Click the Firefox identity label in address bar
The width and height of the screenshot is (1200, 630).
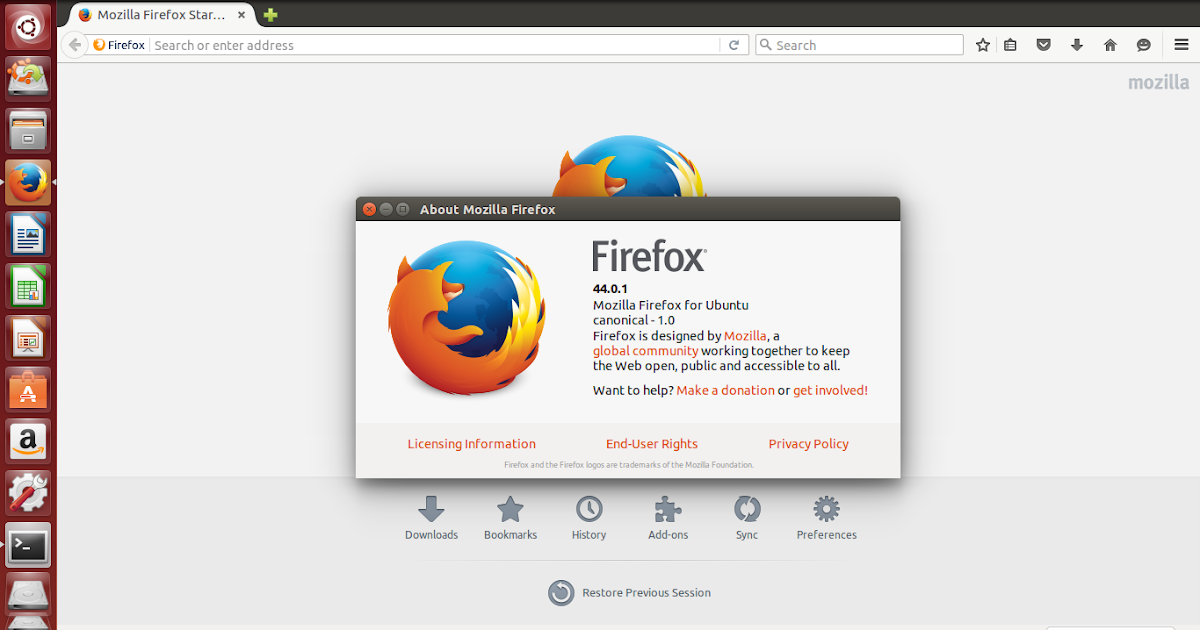119,45
